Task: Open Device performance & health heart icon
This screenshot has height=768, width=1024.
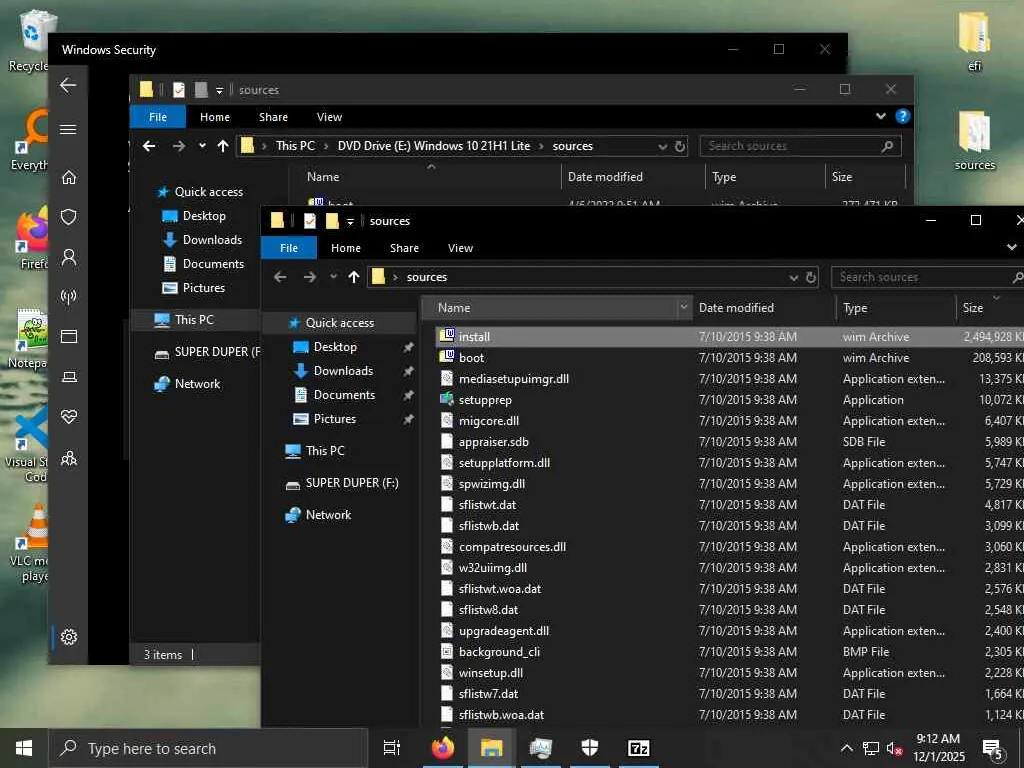Action: point(69,417)
